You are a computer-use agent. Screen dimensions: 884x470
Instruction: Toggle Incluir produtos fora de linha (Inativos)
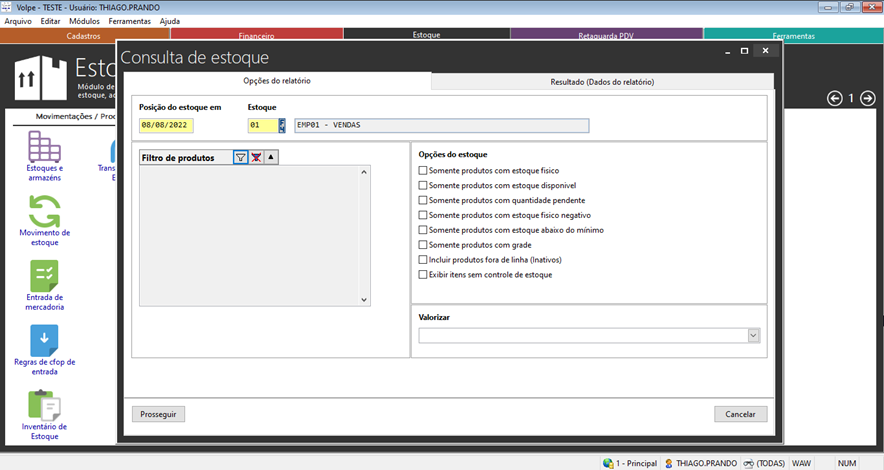423,260
